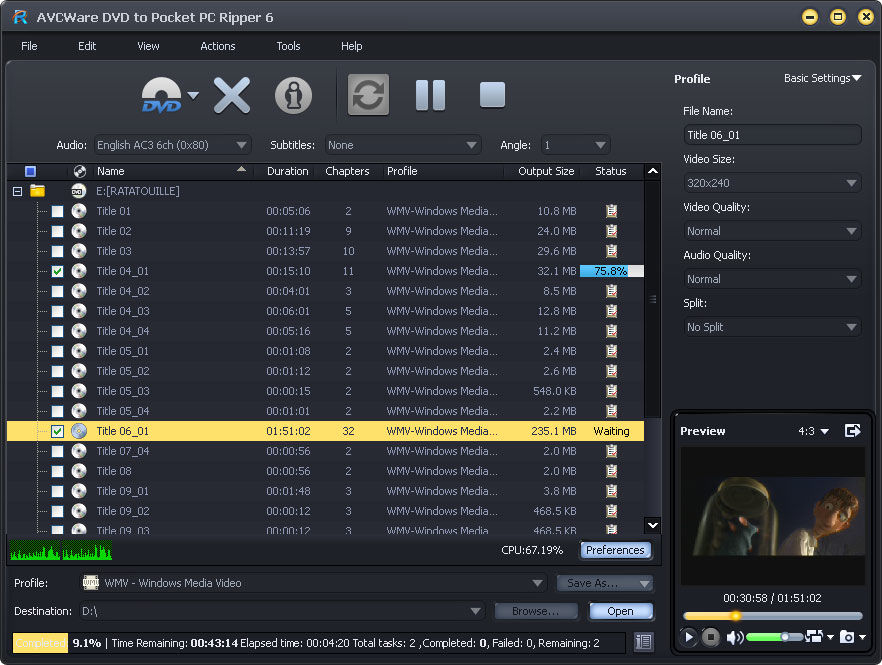Stop conversion using the toolbar stop button
The width and height of the screenshot is (882, 665).
point(492,95)
